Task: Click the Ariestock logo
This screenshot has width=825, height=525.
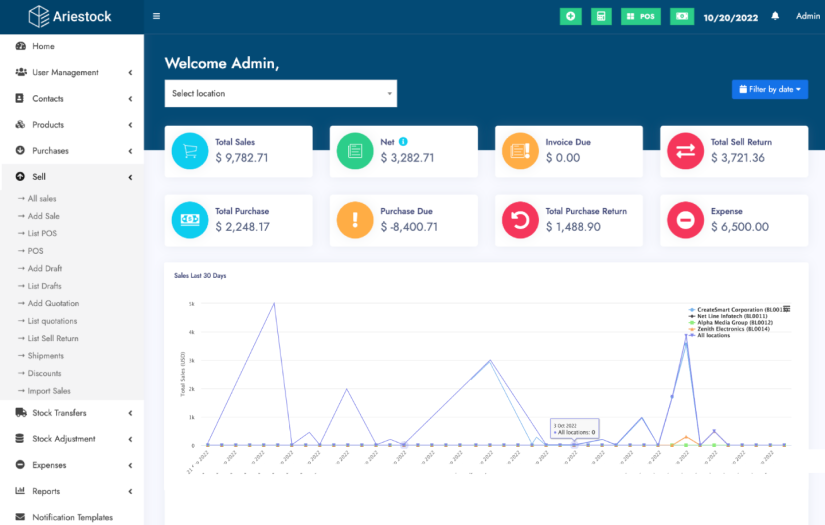Action: point(70,16)
